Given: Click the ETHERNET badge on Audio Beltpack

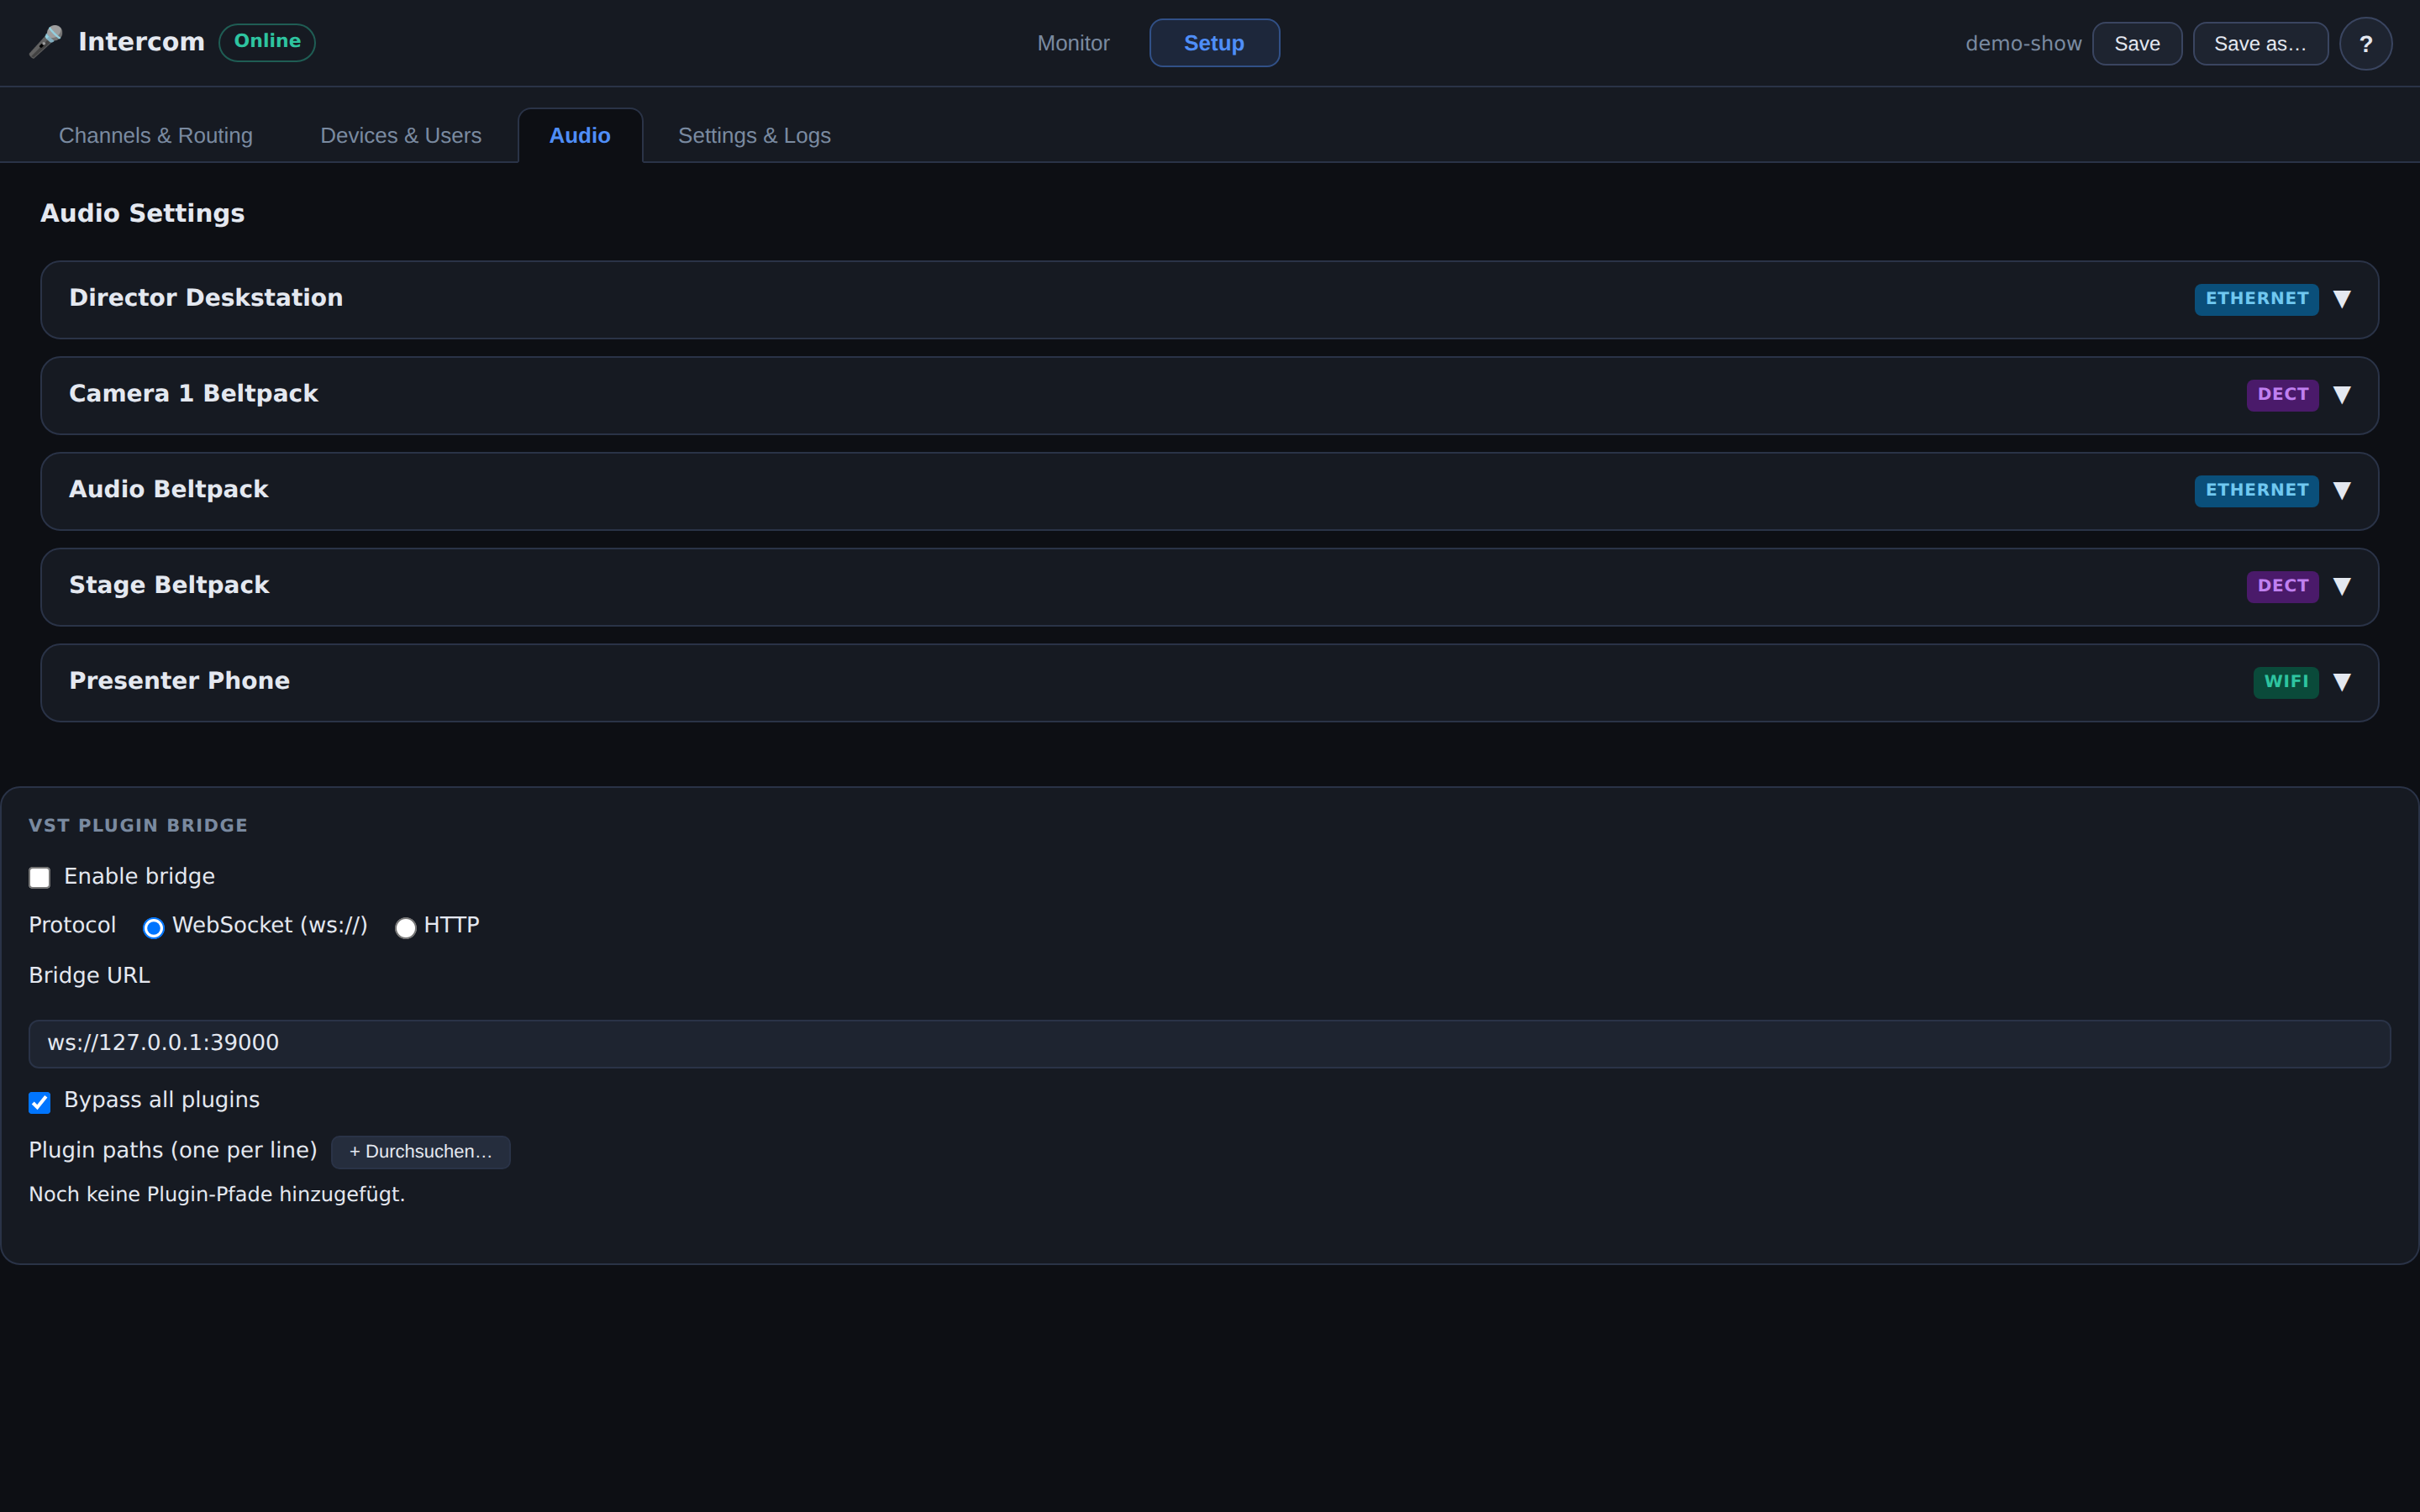Looking at the screenshot, I should click(x=2256, y=490).
